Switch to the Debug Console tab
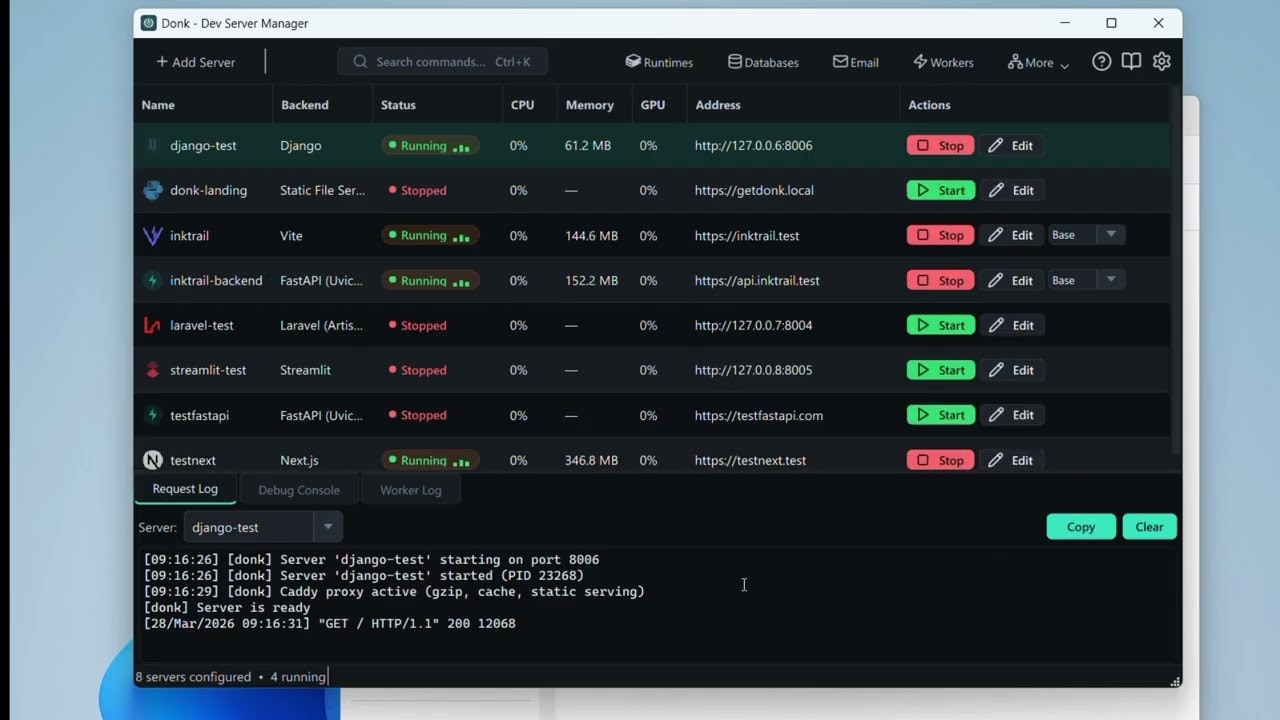This screenshot has width=1280, height=720. 299,490
